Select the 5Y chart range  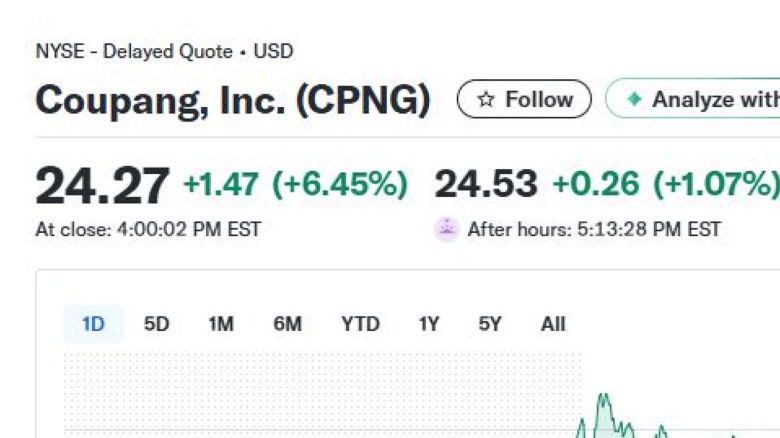pos(490,324)
